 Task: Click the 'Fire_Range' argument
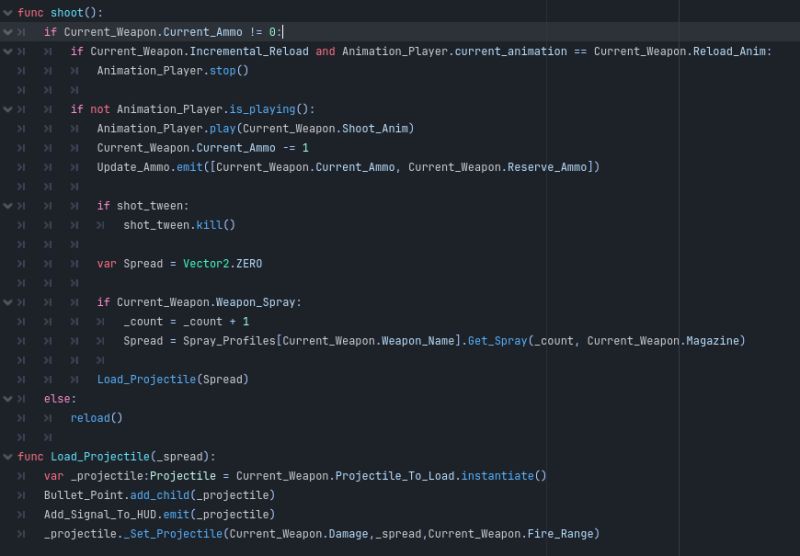(560, 534)
